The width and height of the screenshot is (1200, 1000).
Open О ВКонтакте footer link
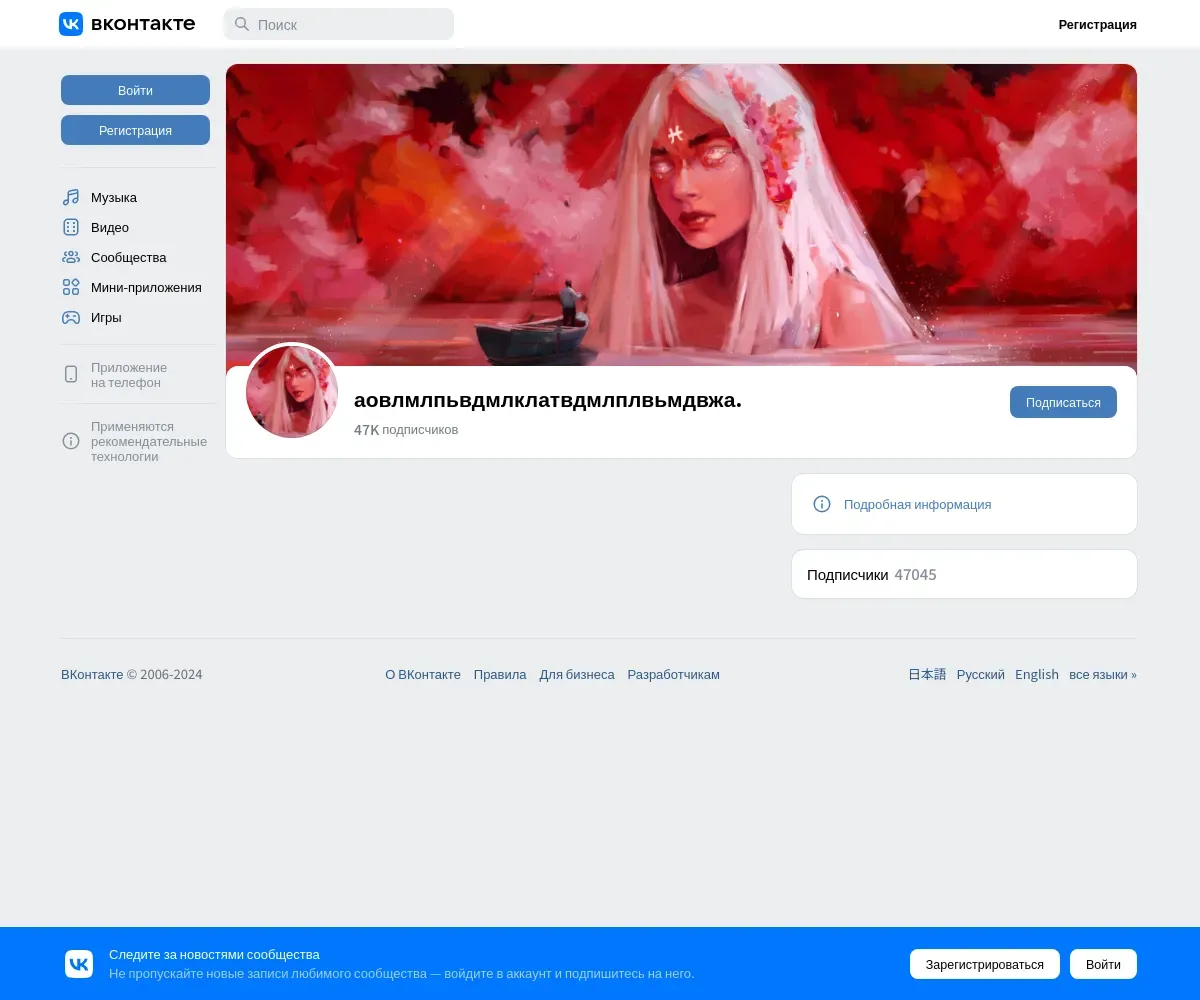coord(423,675)
